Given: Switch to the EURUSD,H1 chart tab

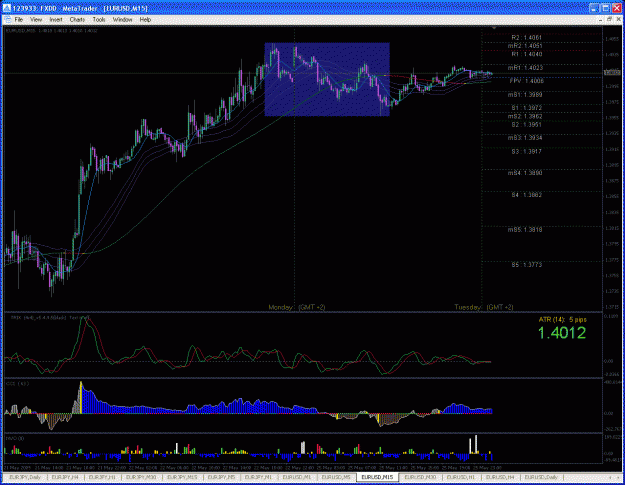Looking at the screenshot, I should tap(461, 477).
